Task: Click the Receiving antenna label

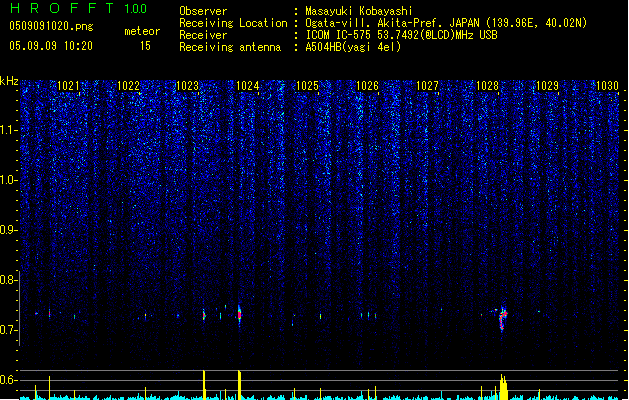Action: (x=230, y=47)
